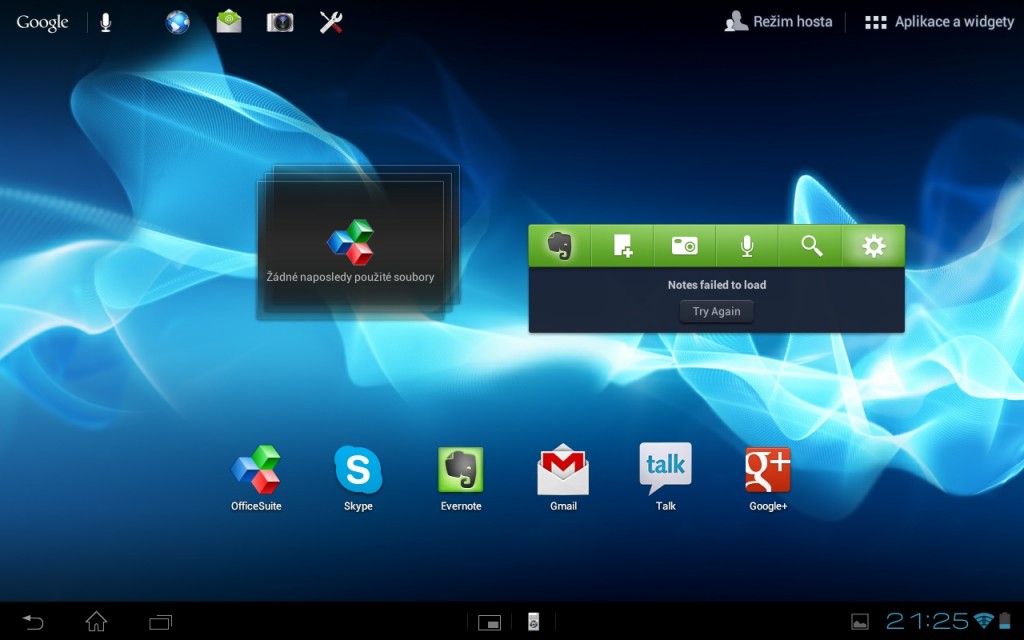
Task: Open Google search in the top bar
Action: 42,22
